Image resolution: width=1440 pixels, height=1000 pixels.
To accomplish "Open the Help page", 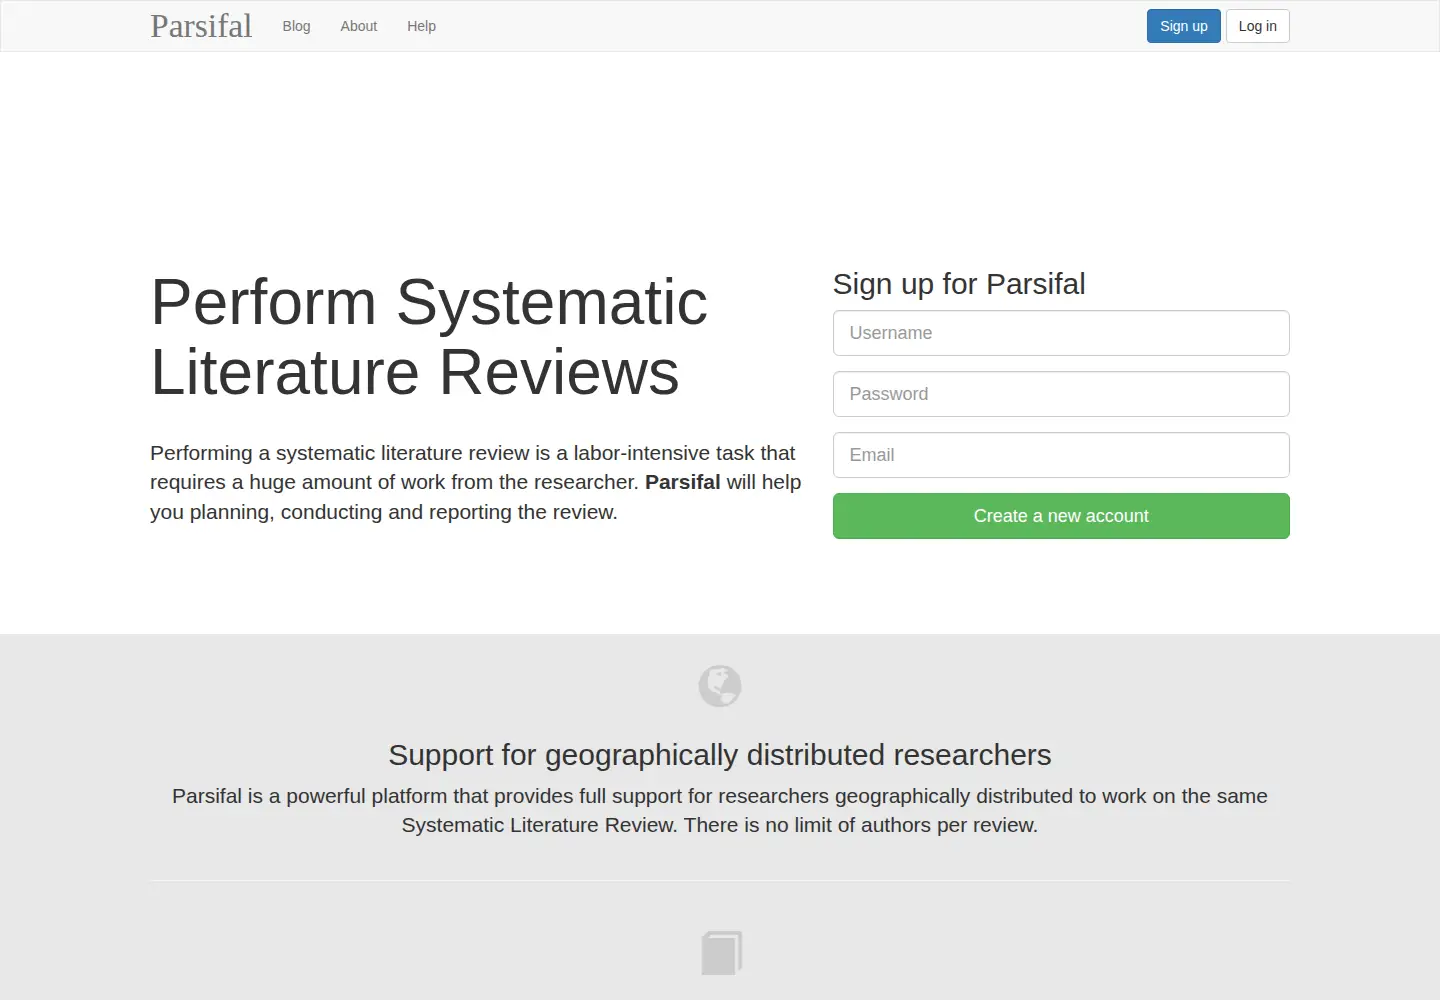I will [421, 26].
